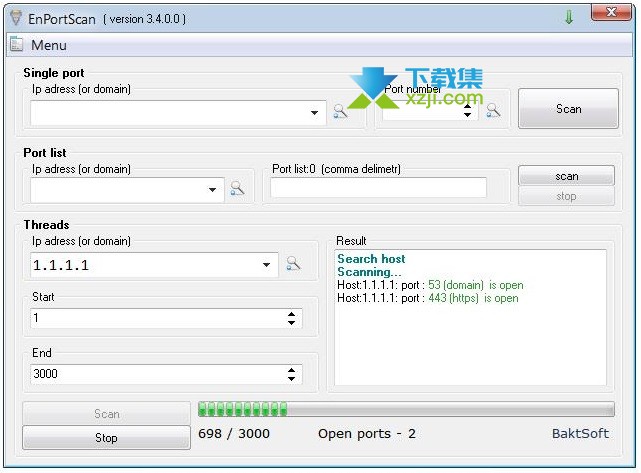Viewport: 641px width, 473px height.
Task: Expand the Port list IP address dropdown
Action: coord(213,189)
